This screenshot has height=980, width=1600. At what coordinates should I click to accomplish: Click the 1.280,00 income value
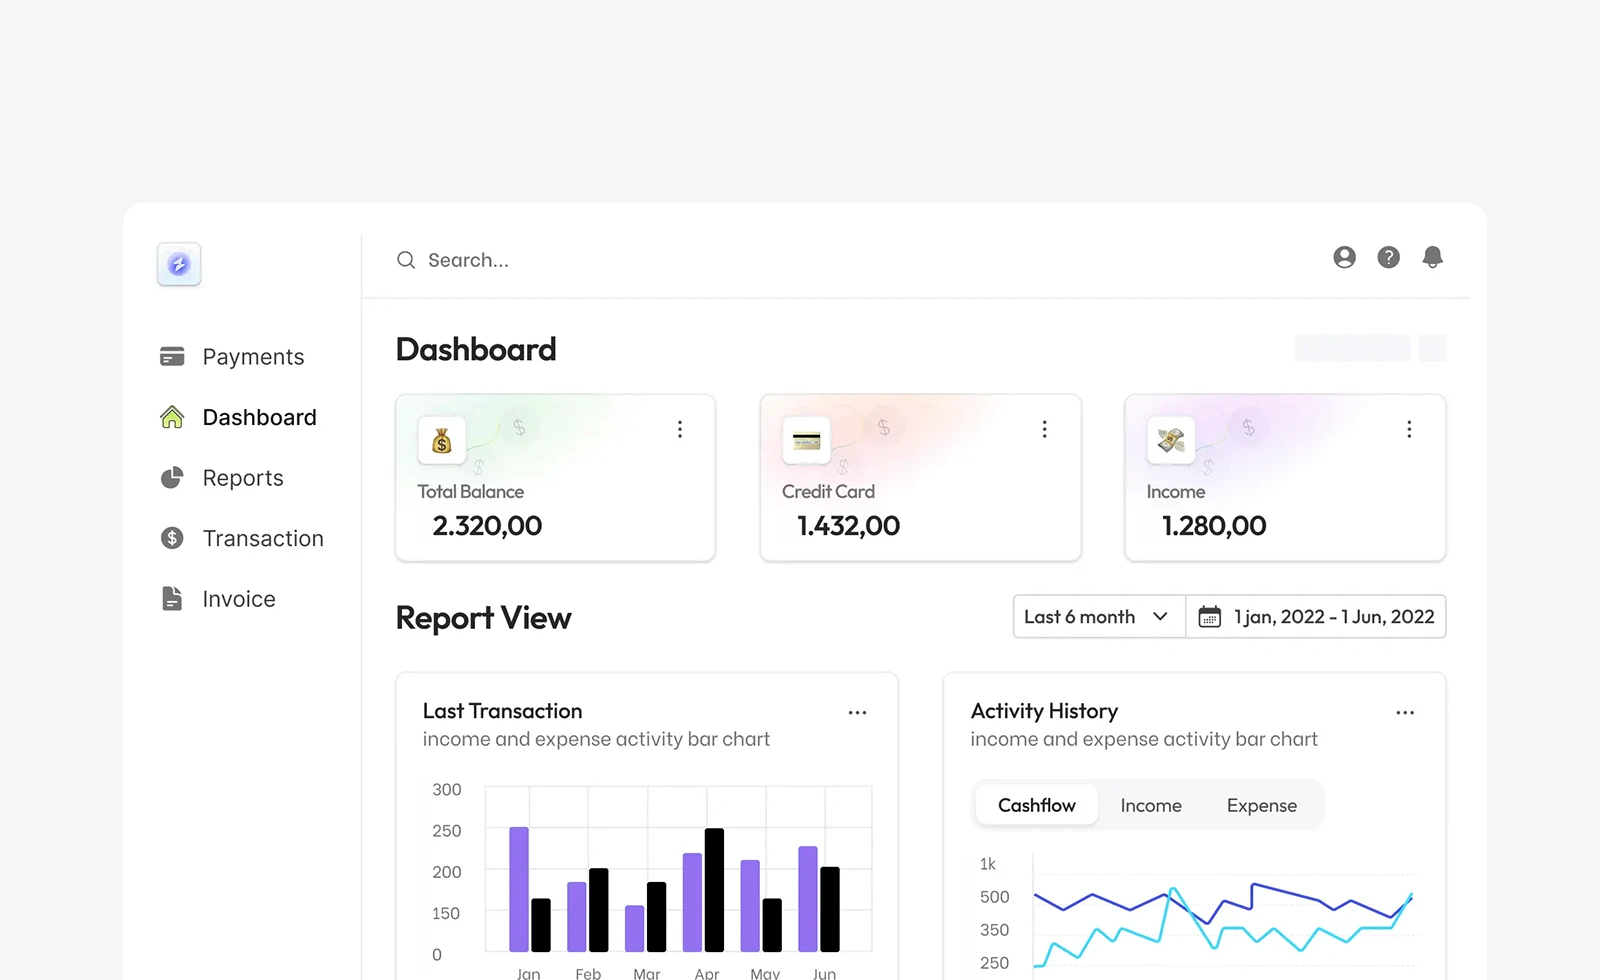point(1214,526)
